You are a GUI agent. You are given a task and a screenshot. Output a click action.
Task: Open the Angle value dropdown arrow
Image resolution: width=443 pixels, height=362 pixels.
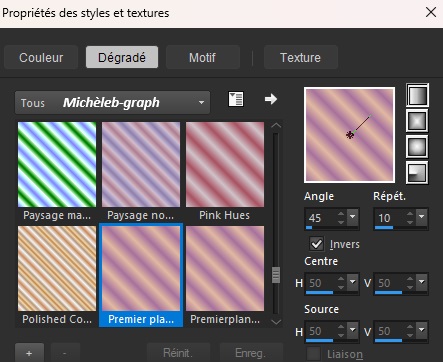pyautogui.click(x=352, y=216)
